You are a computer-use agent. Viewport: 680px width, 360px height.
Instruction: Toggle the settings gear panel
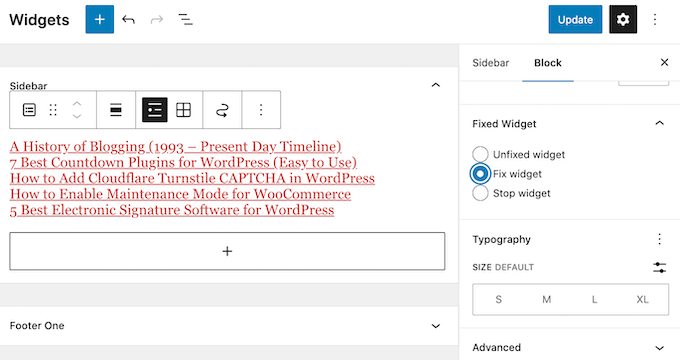(x=623, y=20)
